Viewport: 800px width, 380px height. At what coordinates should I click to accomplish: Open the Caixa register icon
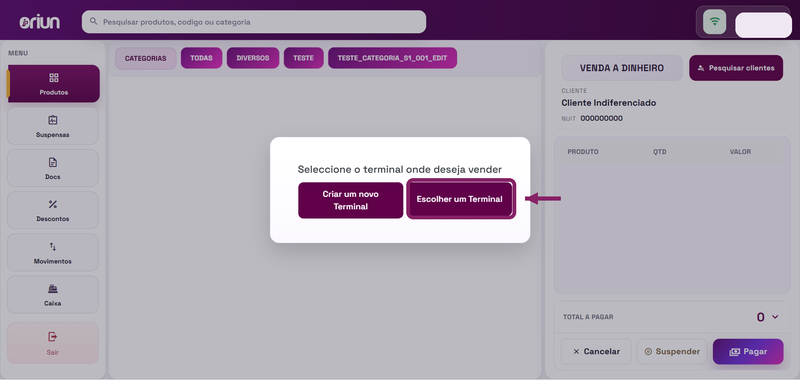53,289
